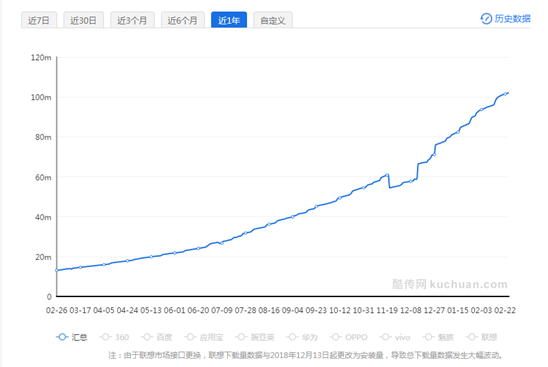Click the 100m y-axis label

pos(41,97)
